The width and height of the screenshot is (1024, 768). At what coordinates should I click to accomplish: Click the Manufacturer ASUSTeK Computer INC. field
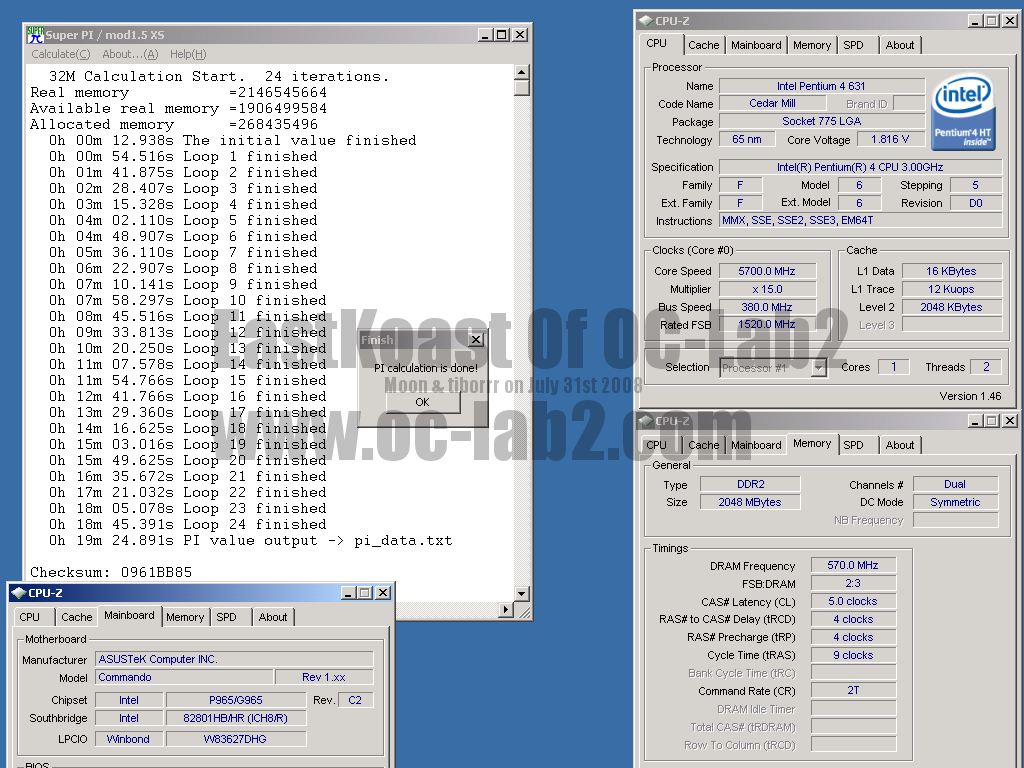click(234, 660)
